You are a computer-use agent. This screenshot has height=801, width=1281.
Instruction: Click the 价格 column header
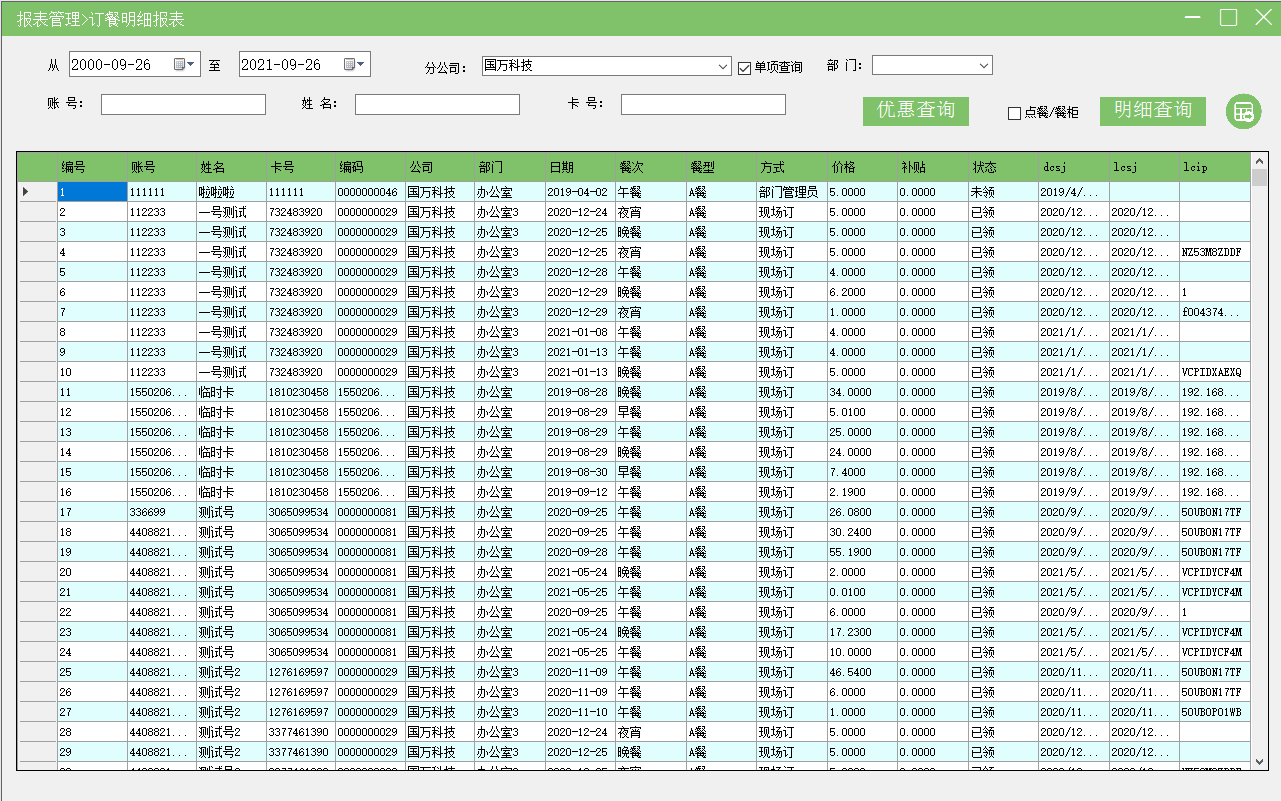pyautogui.click(x=861, y=167)
